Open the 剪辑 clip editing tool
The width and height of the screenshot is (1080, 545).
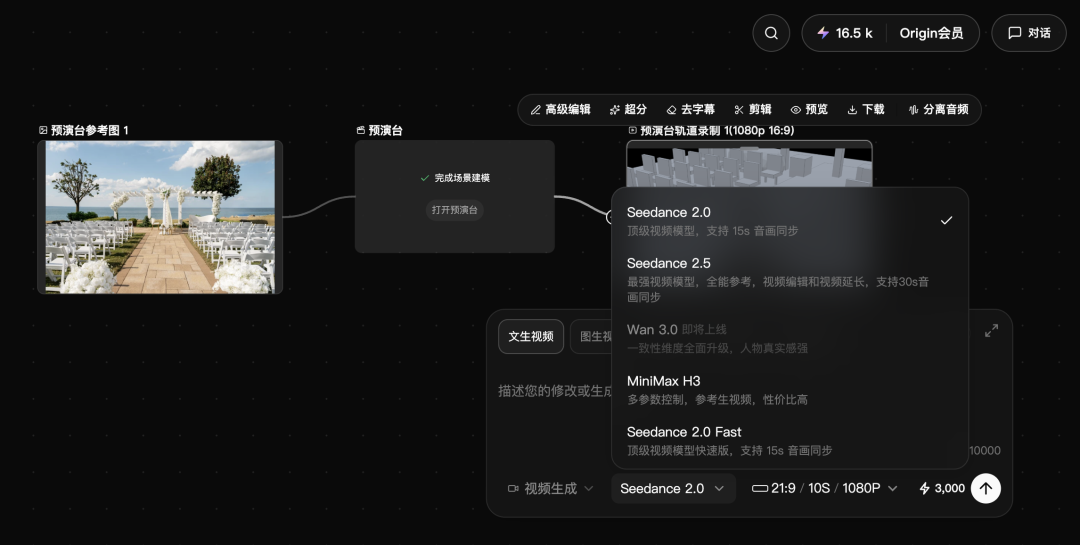[x=753, y=110]
